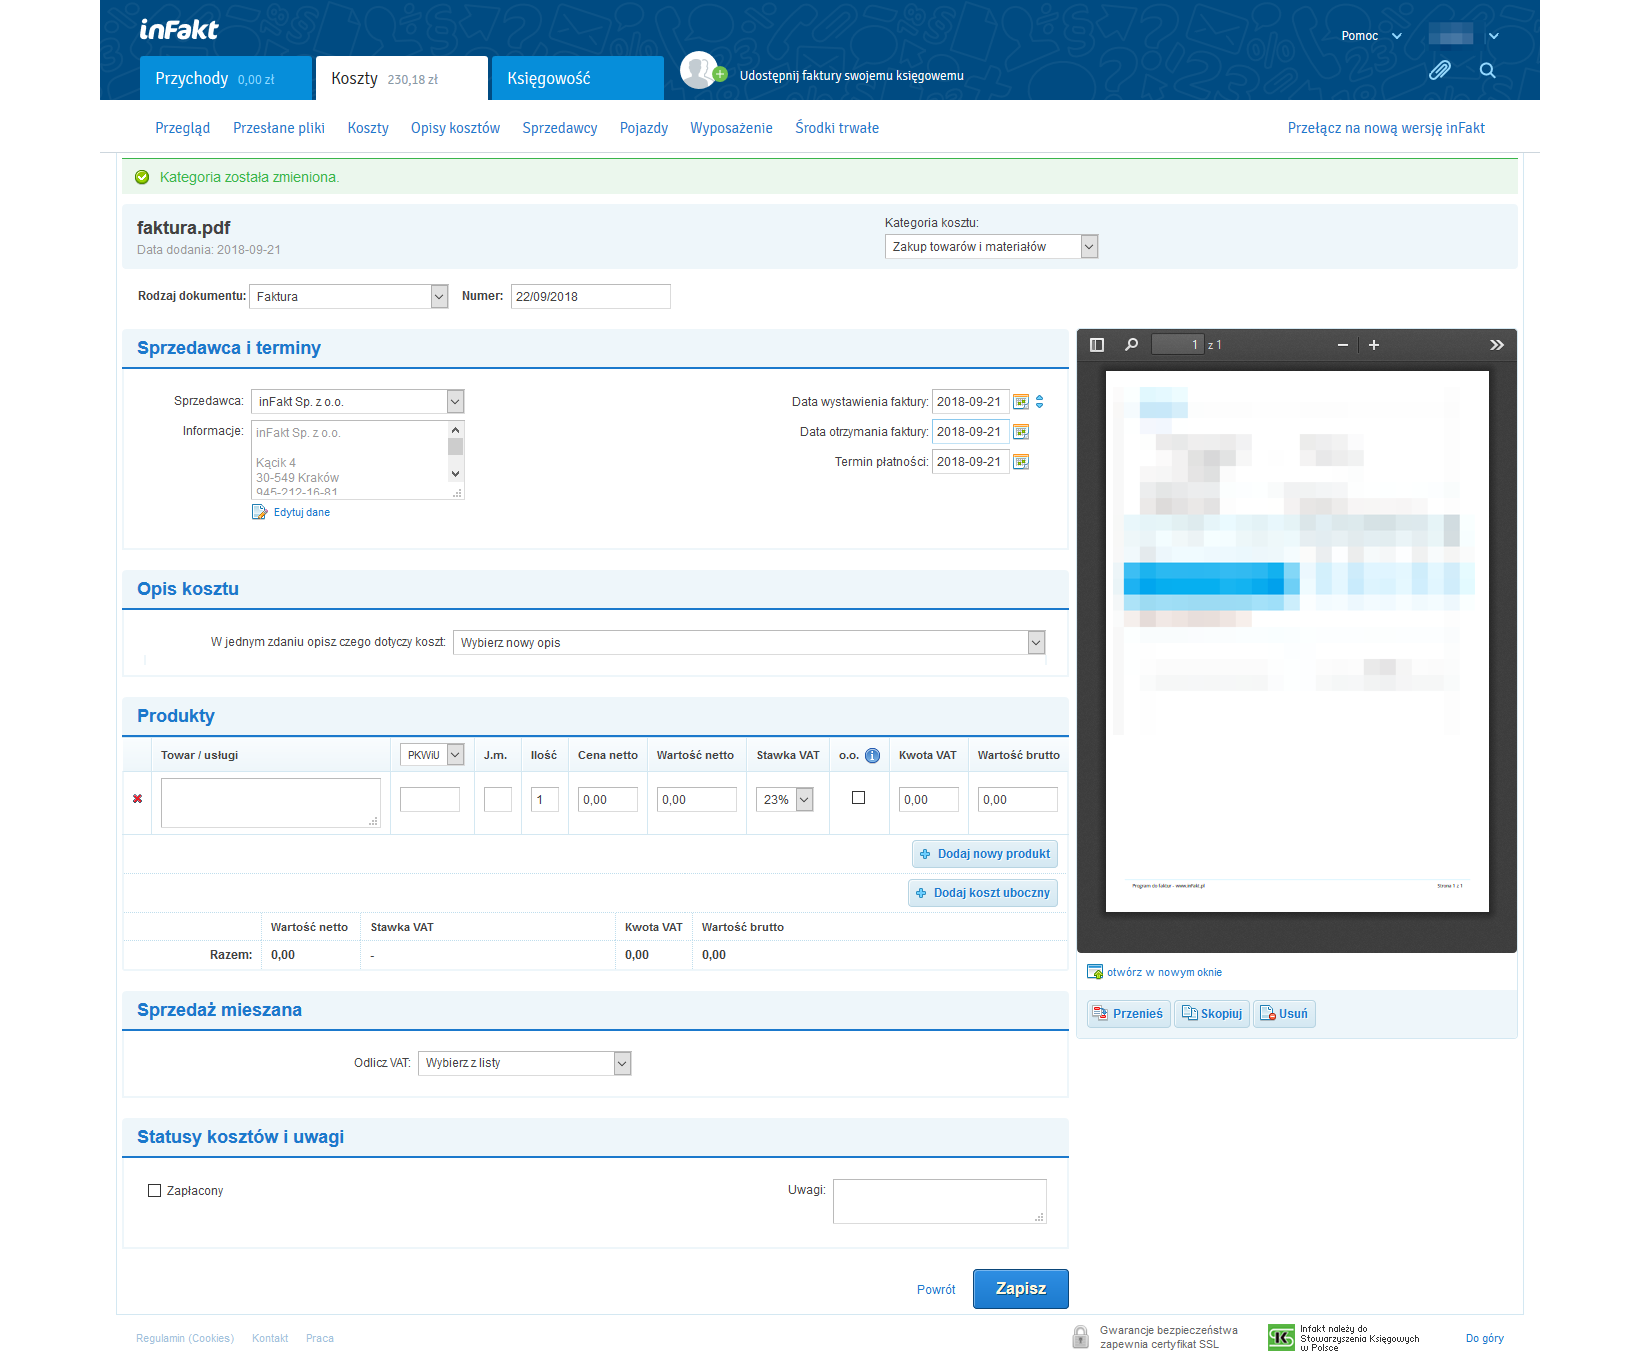Zoom out the PDF preview

[1343, 345]
